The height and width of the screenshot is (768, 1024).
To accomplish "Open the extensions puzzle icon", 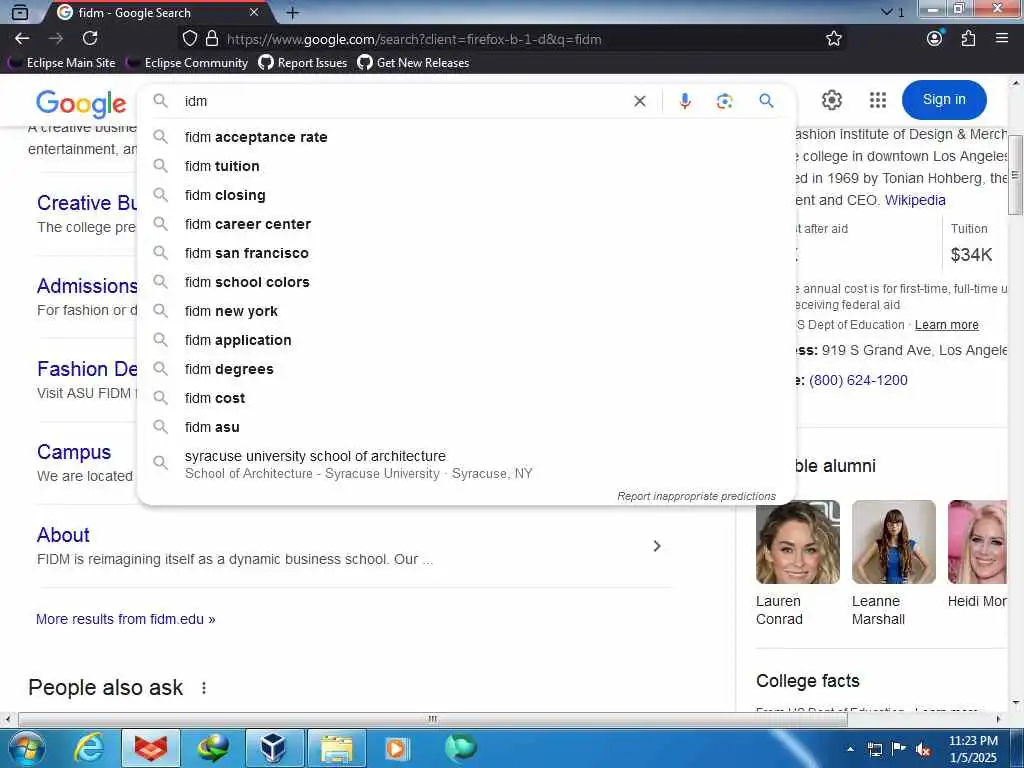I will point(968,39).
